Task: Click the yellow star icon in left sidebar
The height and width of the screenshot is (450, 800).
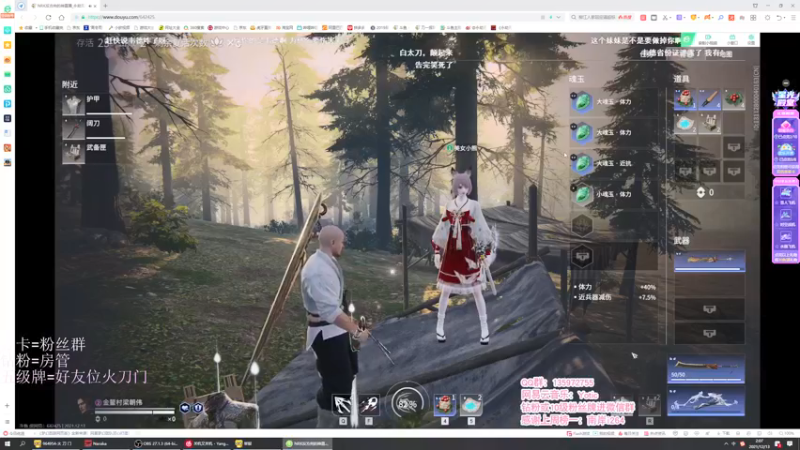Action: [7, 45]
